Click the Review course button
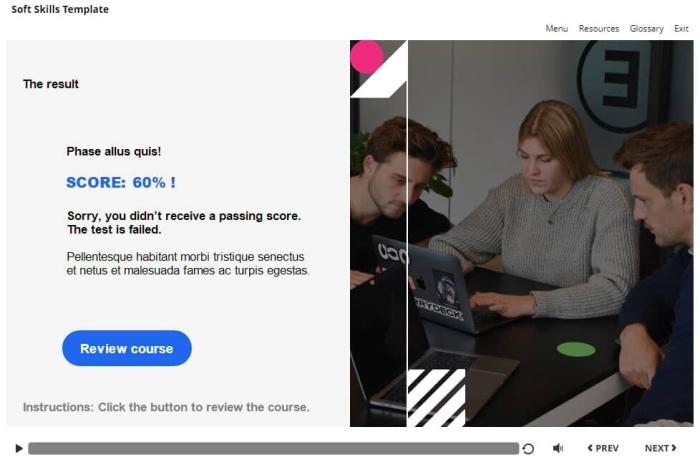The image size is (700, 470). coord(127,348)
